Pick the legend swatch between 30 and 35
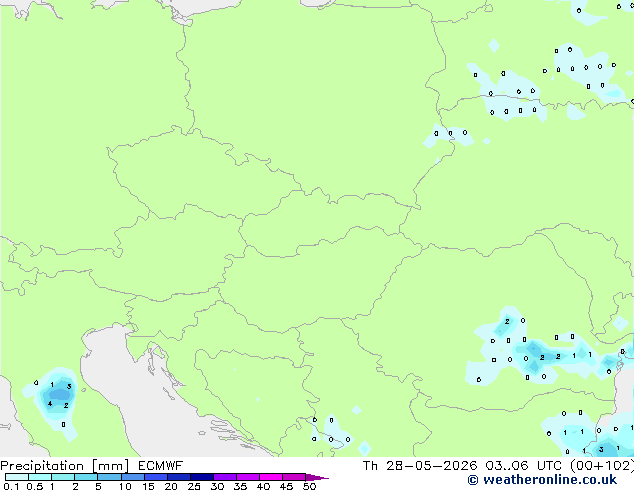The height and width of the screenshot is (490, 634). tap(224, 477)
